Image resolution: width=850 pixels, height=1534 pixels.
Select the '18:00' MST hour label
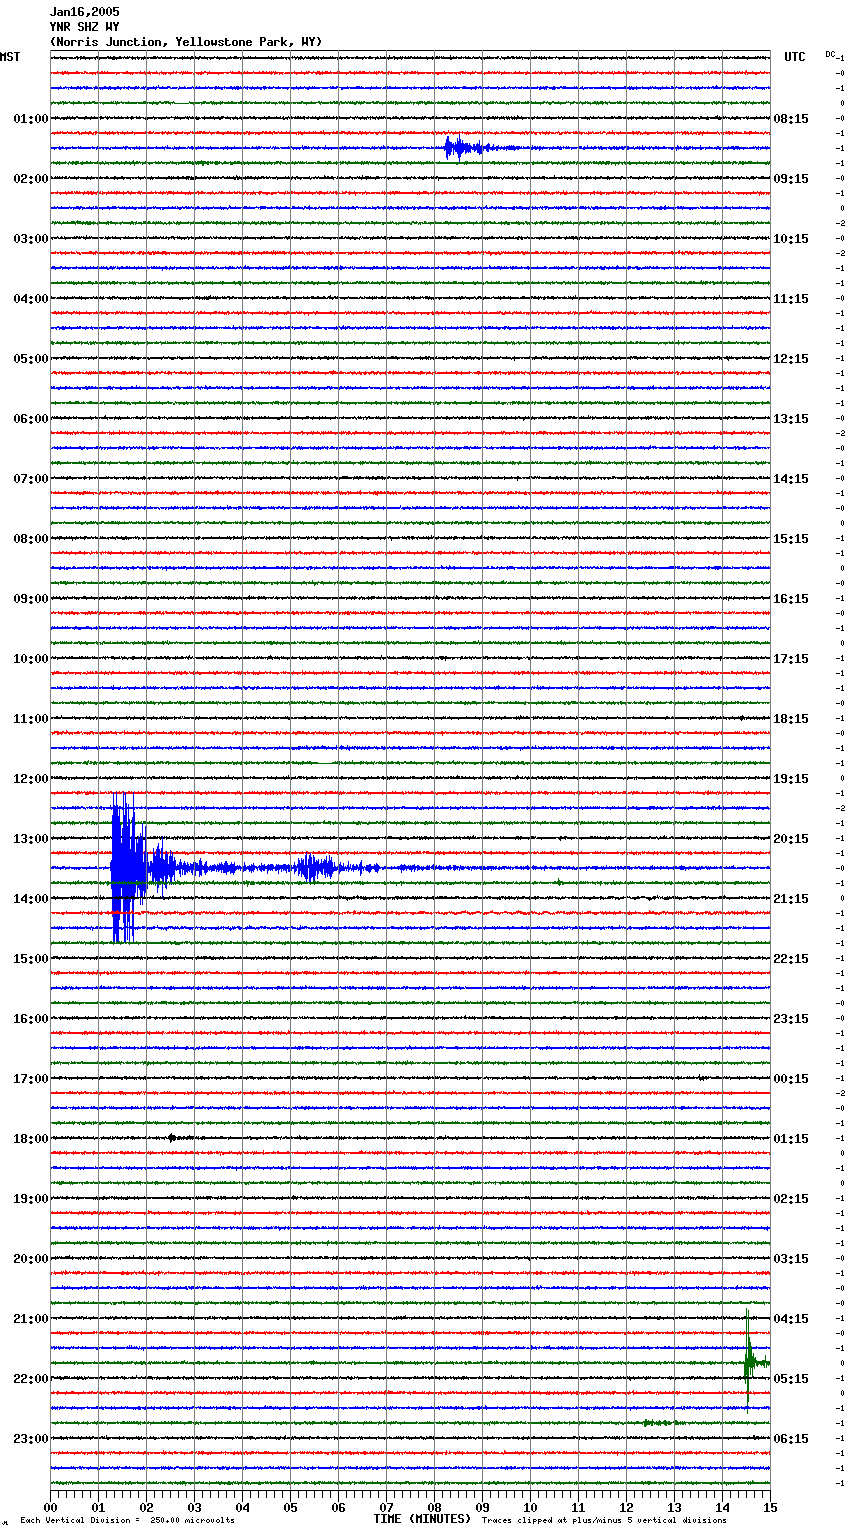(x=31, y=1139)
